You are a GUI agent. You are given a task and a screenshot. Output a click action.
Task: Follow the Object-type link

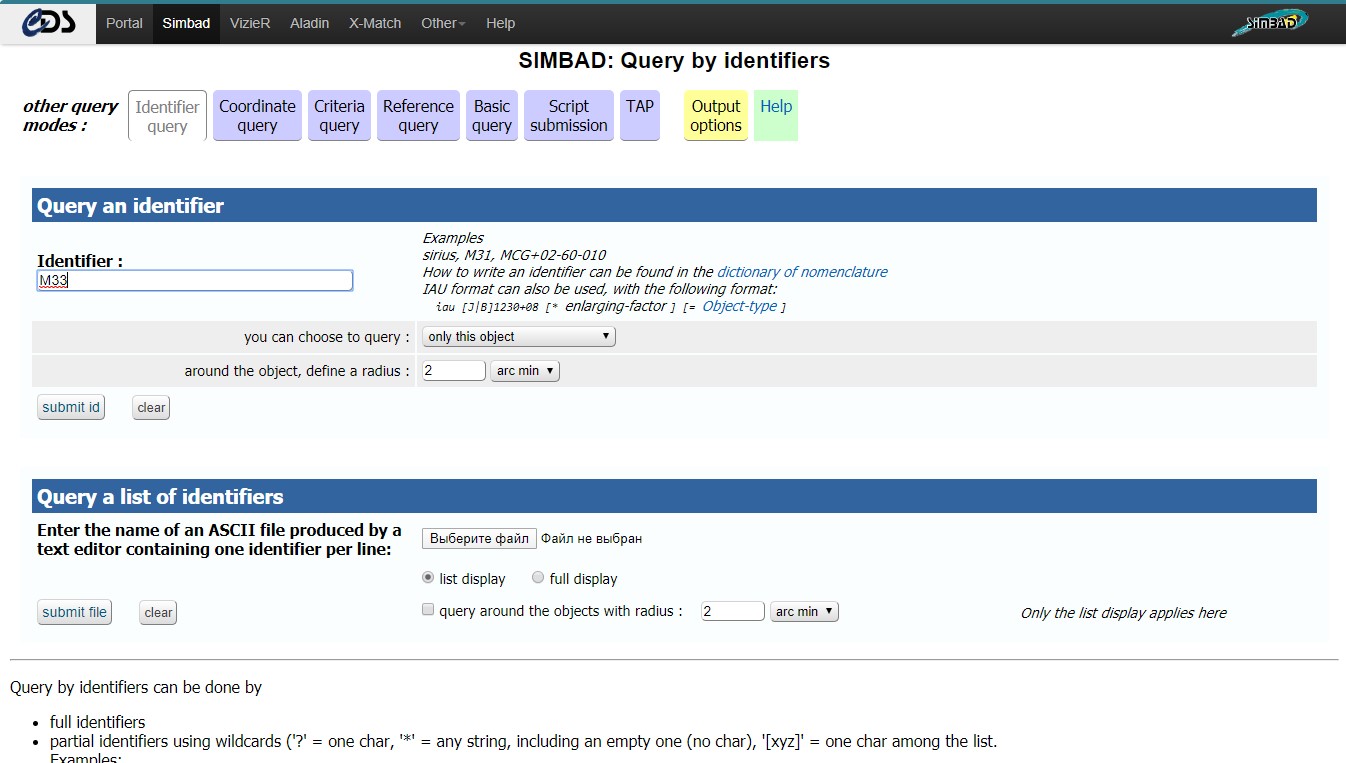pos(739,306)
